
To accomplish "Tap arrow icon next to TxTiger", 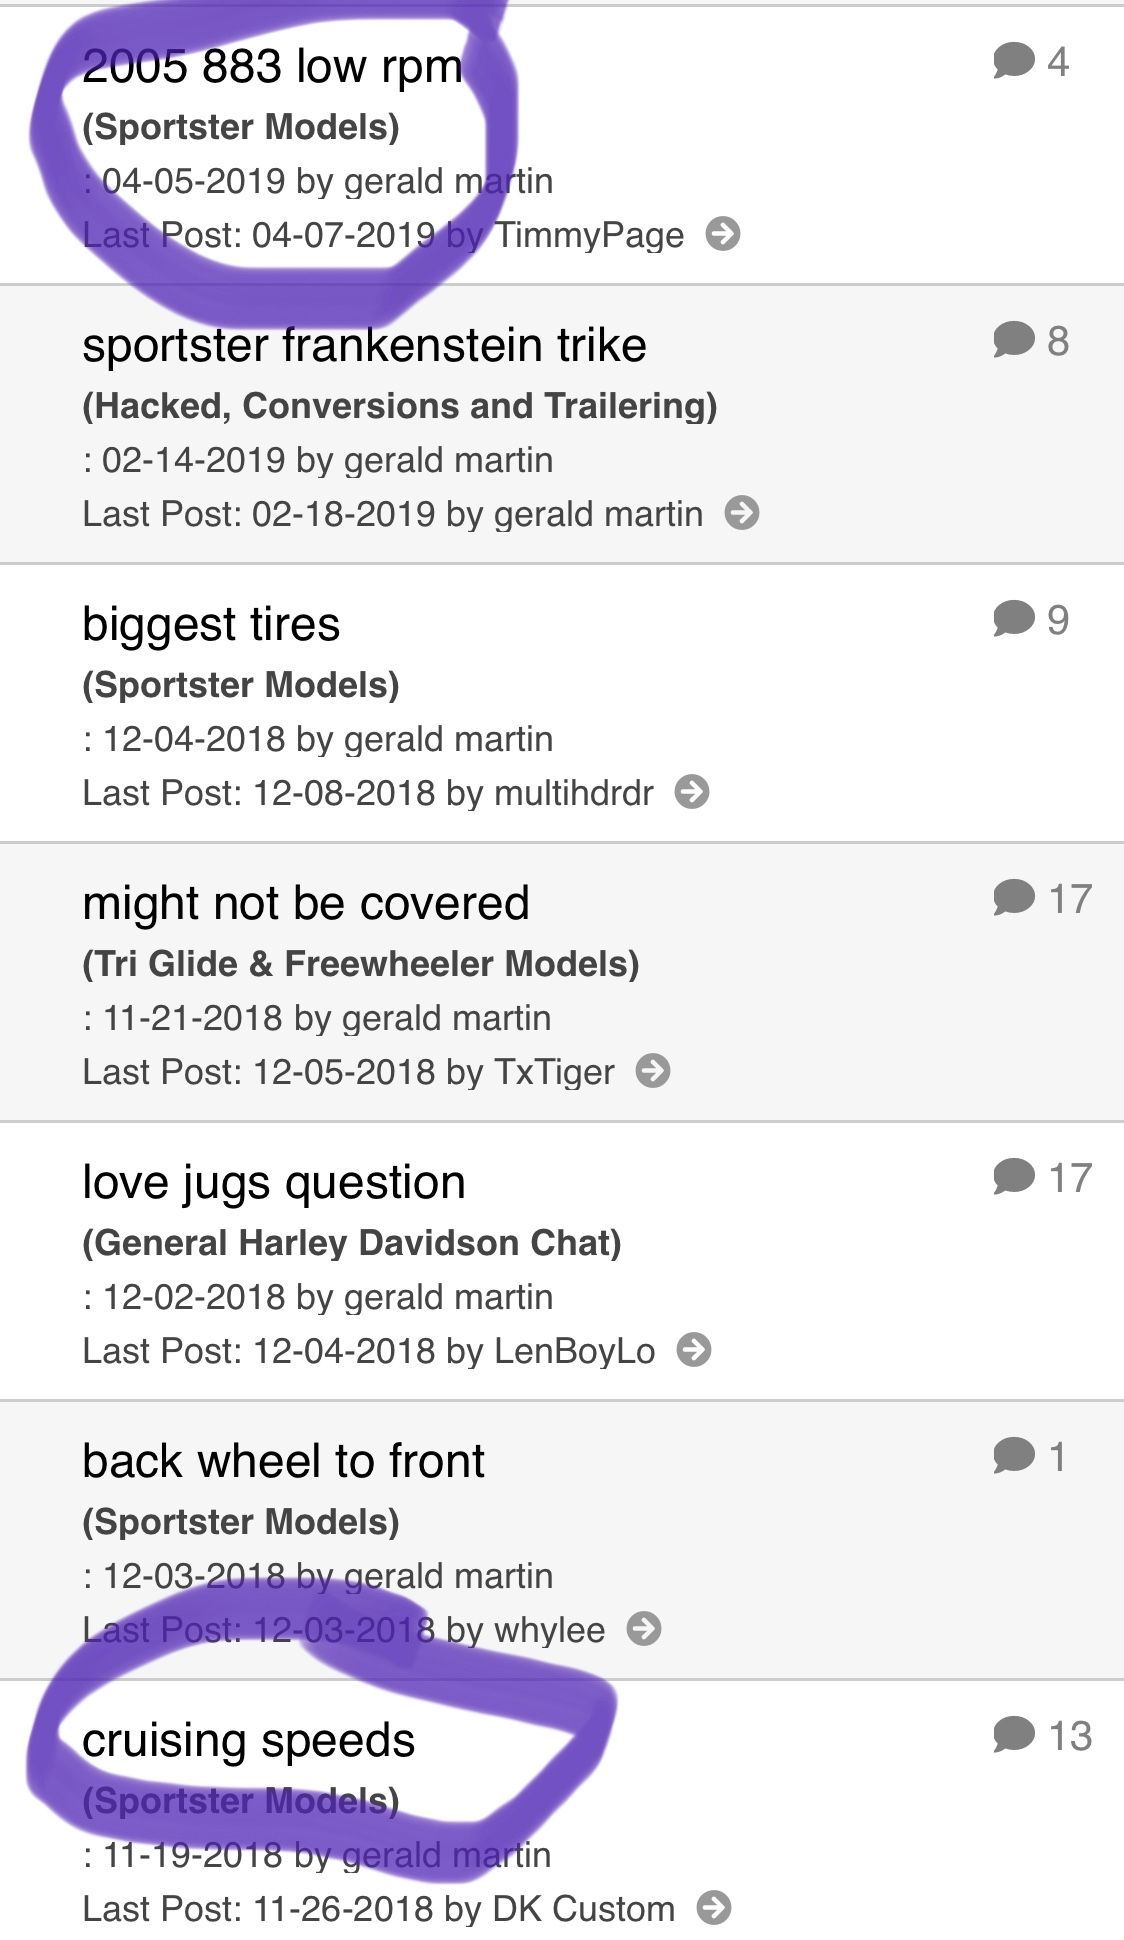I will 652,1071.
